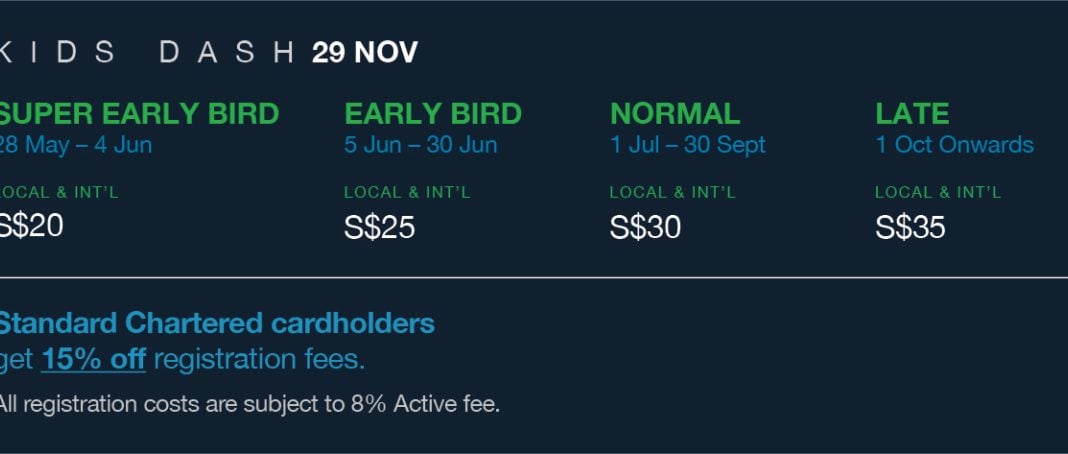Click the KIDS DASH title
1068x454 pixels.
click(x=146, y=53)
